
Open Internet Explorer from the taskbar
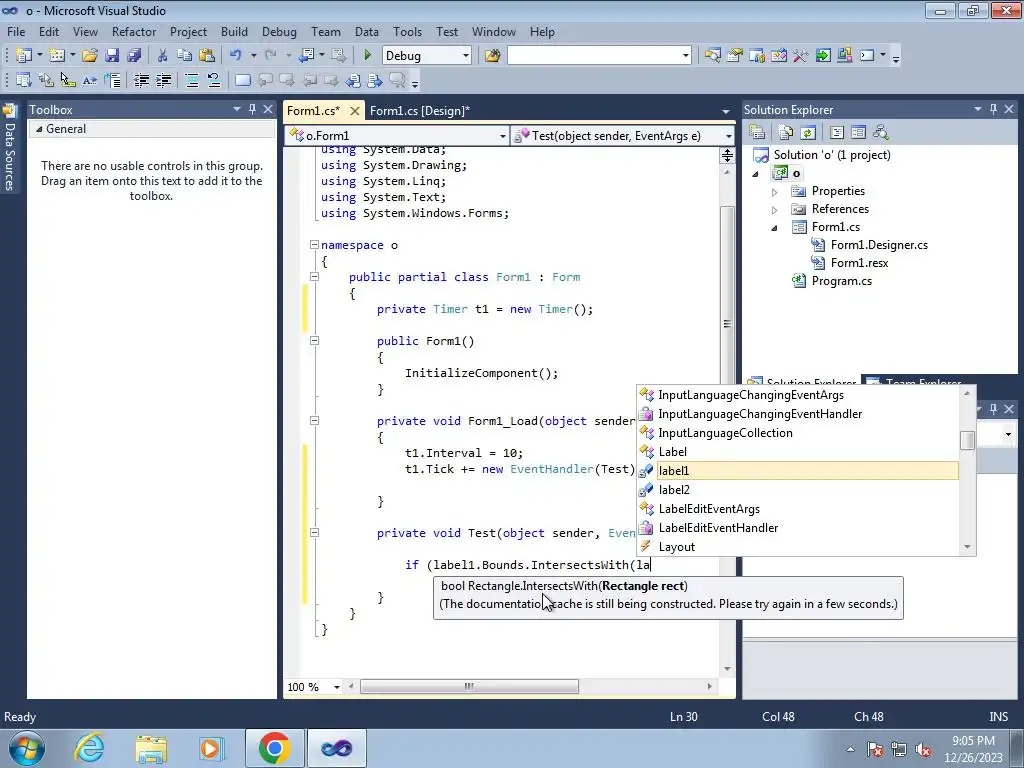[89, 748]
